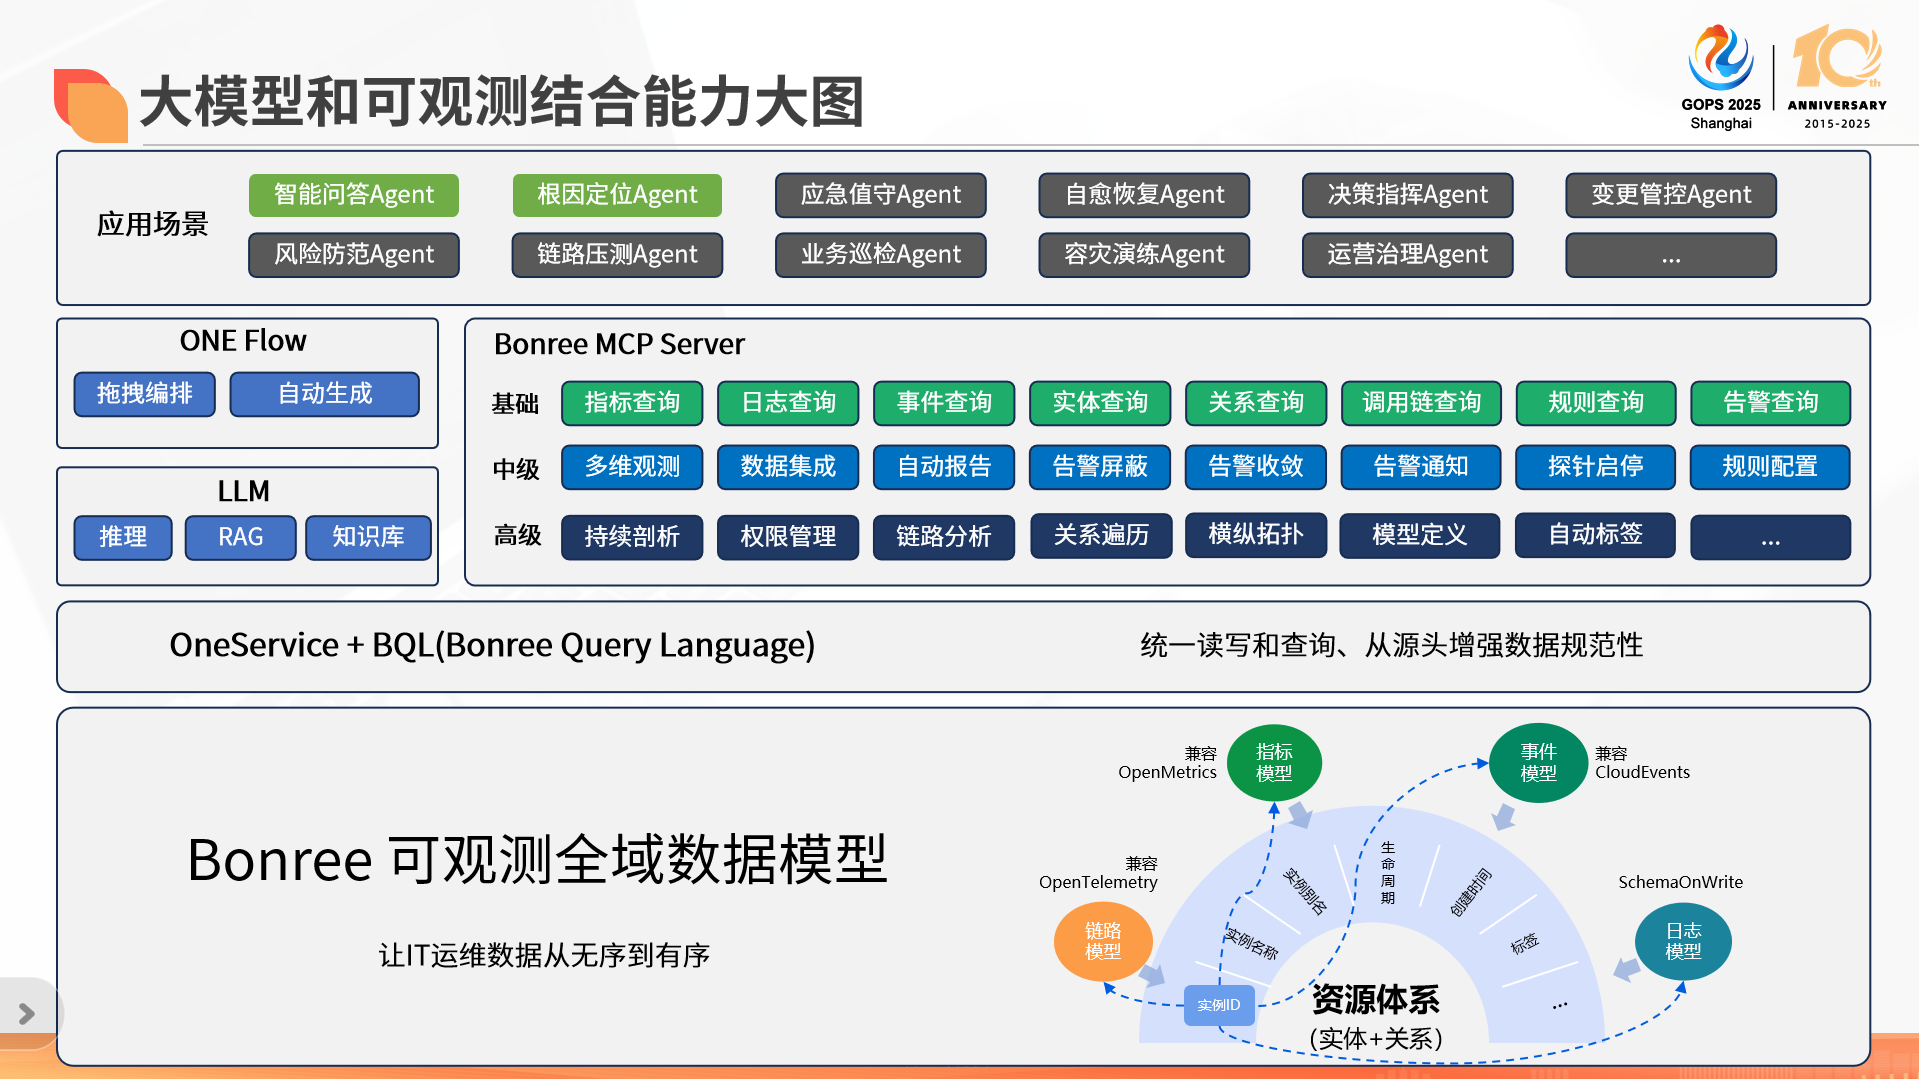Viewport: 1919px width, 1079px height.
Task: Click the orange slide title icon
Action: (90, 105)
